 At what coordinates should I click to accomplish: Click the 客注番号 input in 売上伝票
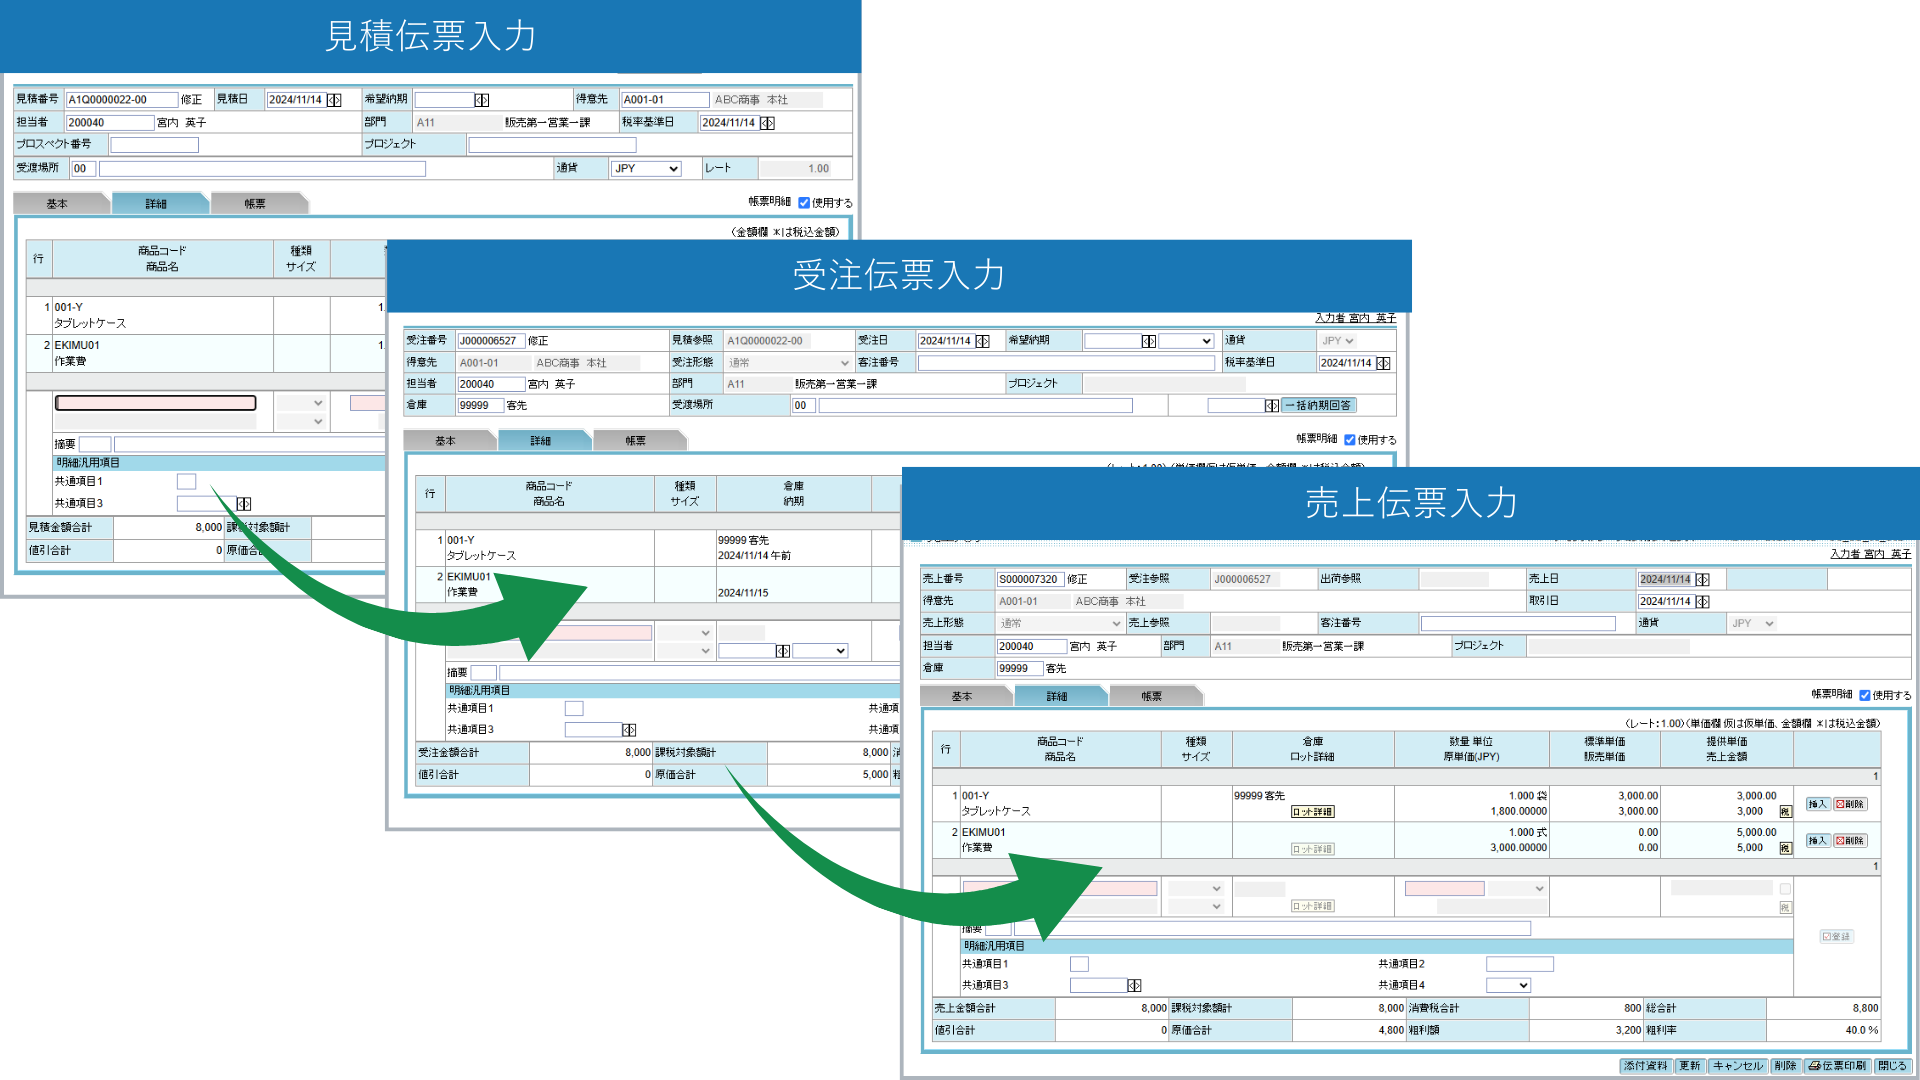point(1518,624)
